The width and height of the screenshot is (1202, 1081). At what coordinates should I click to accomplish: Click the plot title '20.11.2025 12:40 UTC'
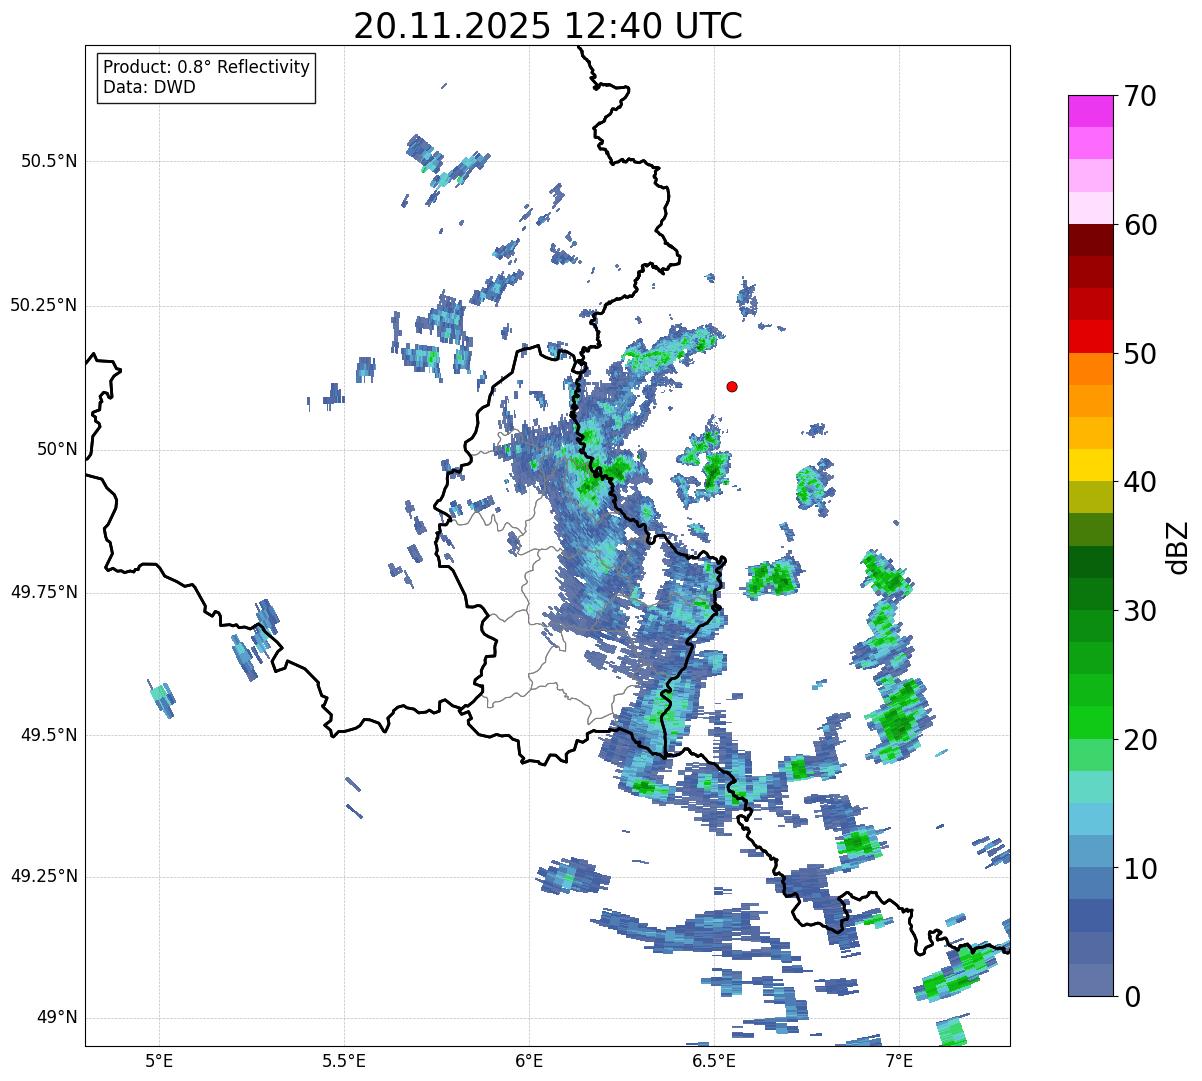pyautogui.click(x=548, y=25)
